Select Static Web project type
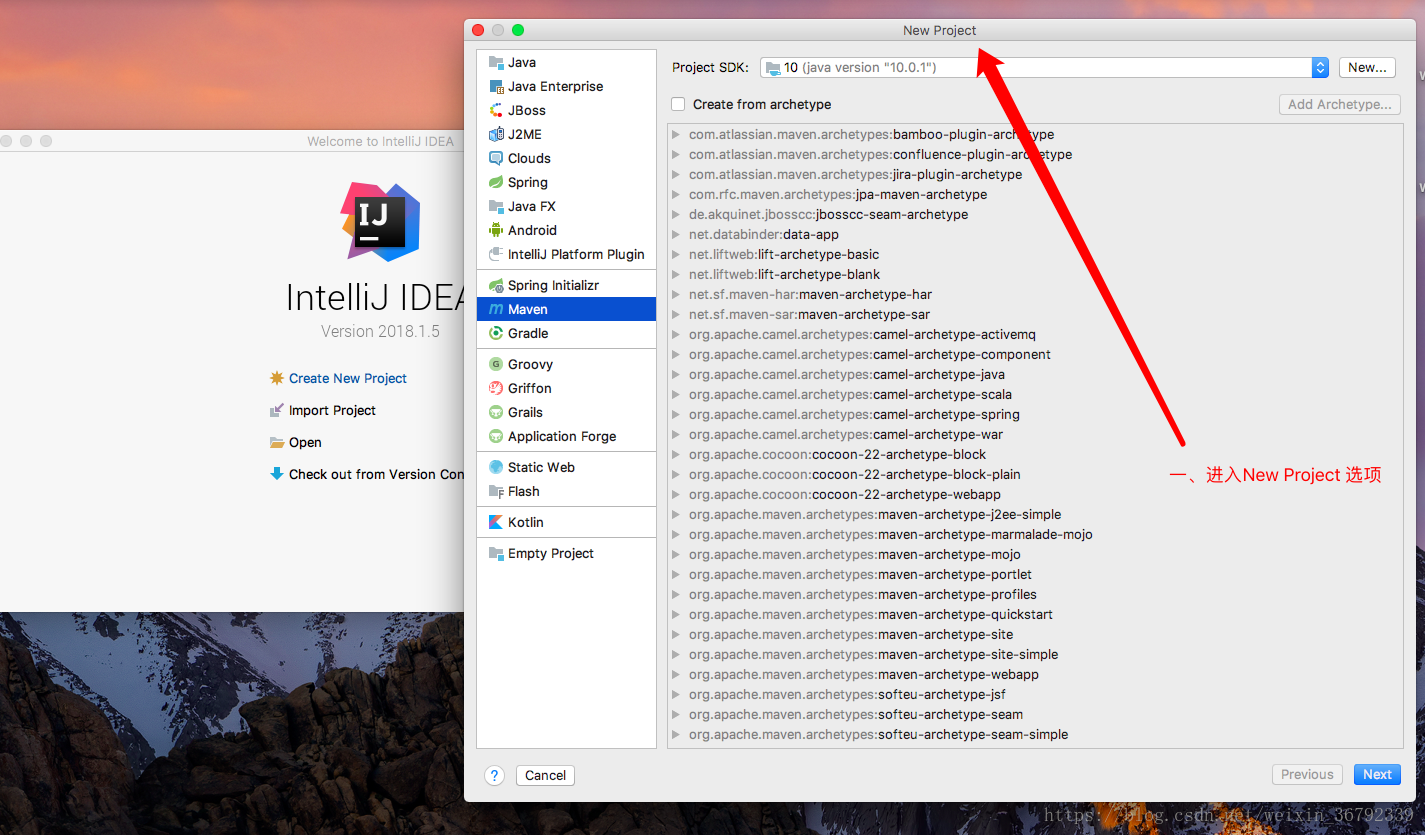The height and width of the screenshot is (835, 1425). point(566,467)
